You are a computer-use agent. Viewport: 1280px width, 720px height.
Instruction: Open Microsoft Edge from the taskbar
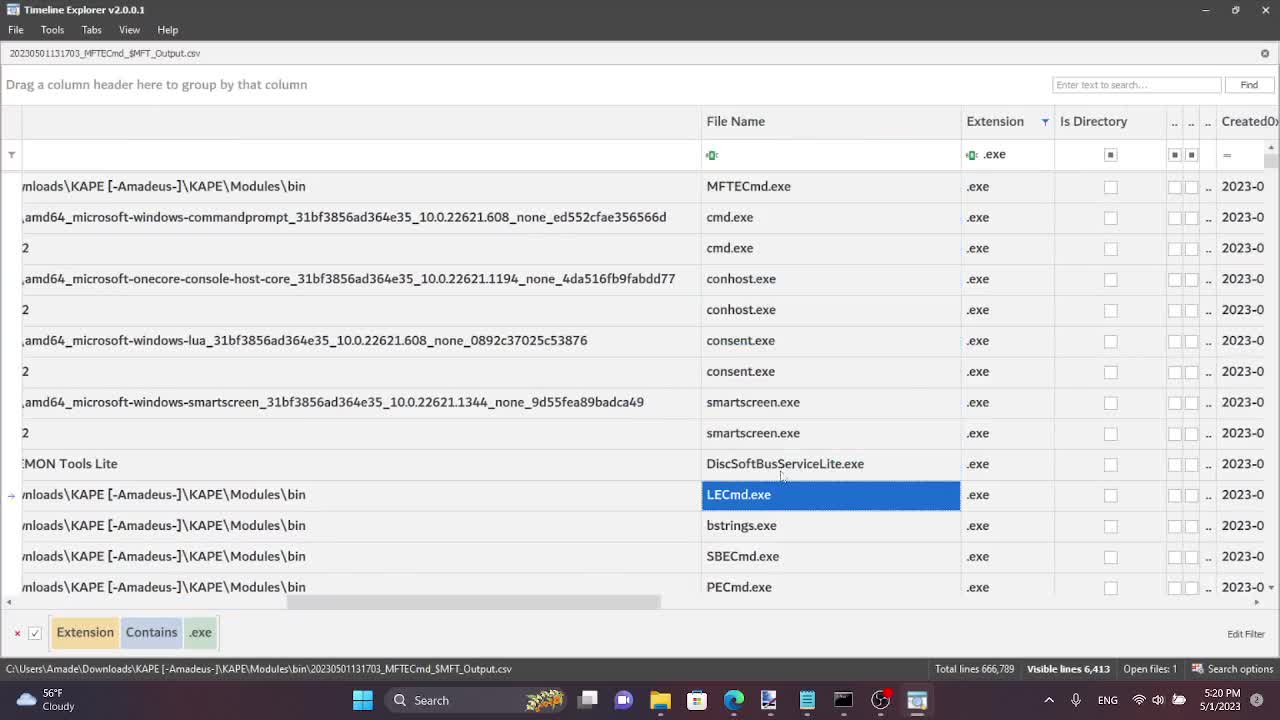[733, 700]
